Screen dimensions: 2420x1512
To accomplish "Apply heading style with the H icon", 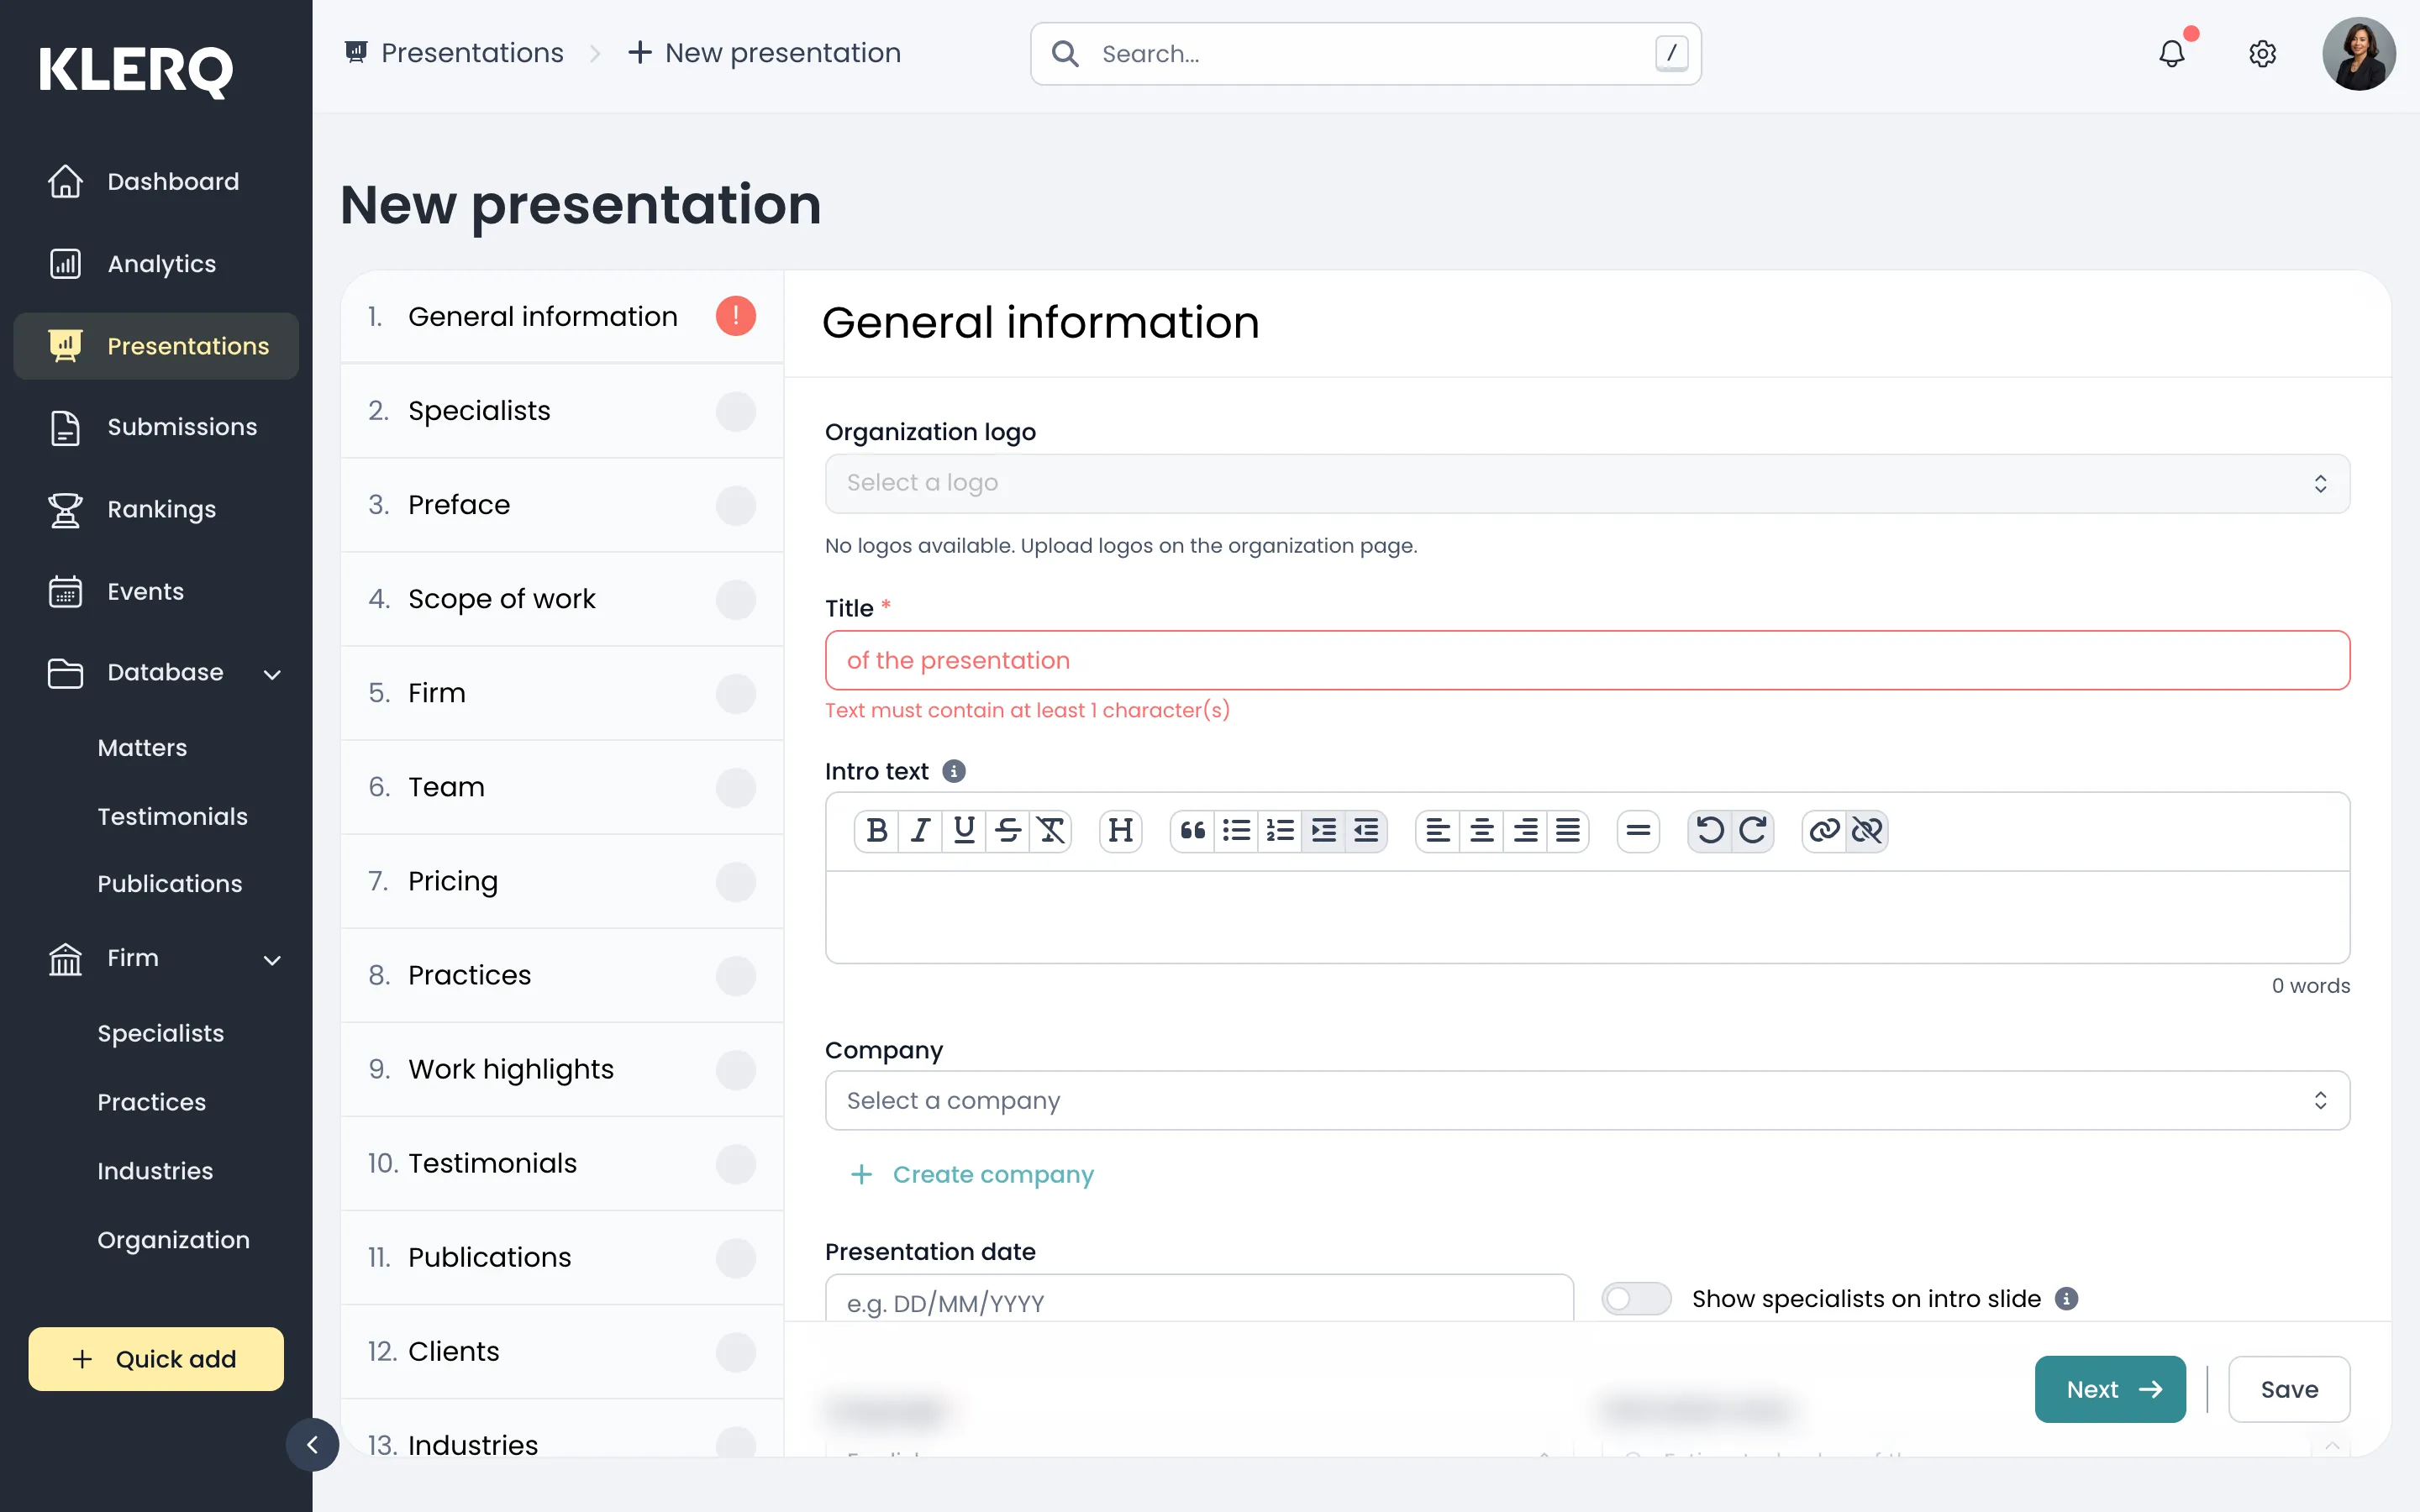I will coord(1121,830).
